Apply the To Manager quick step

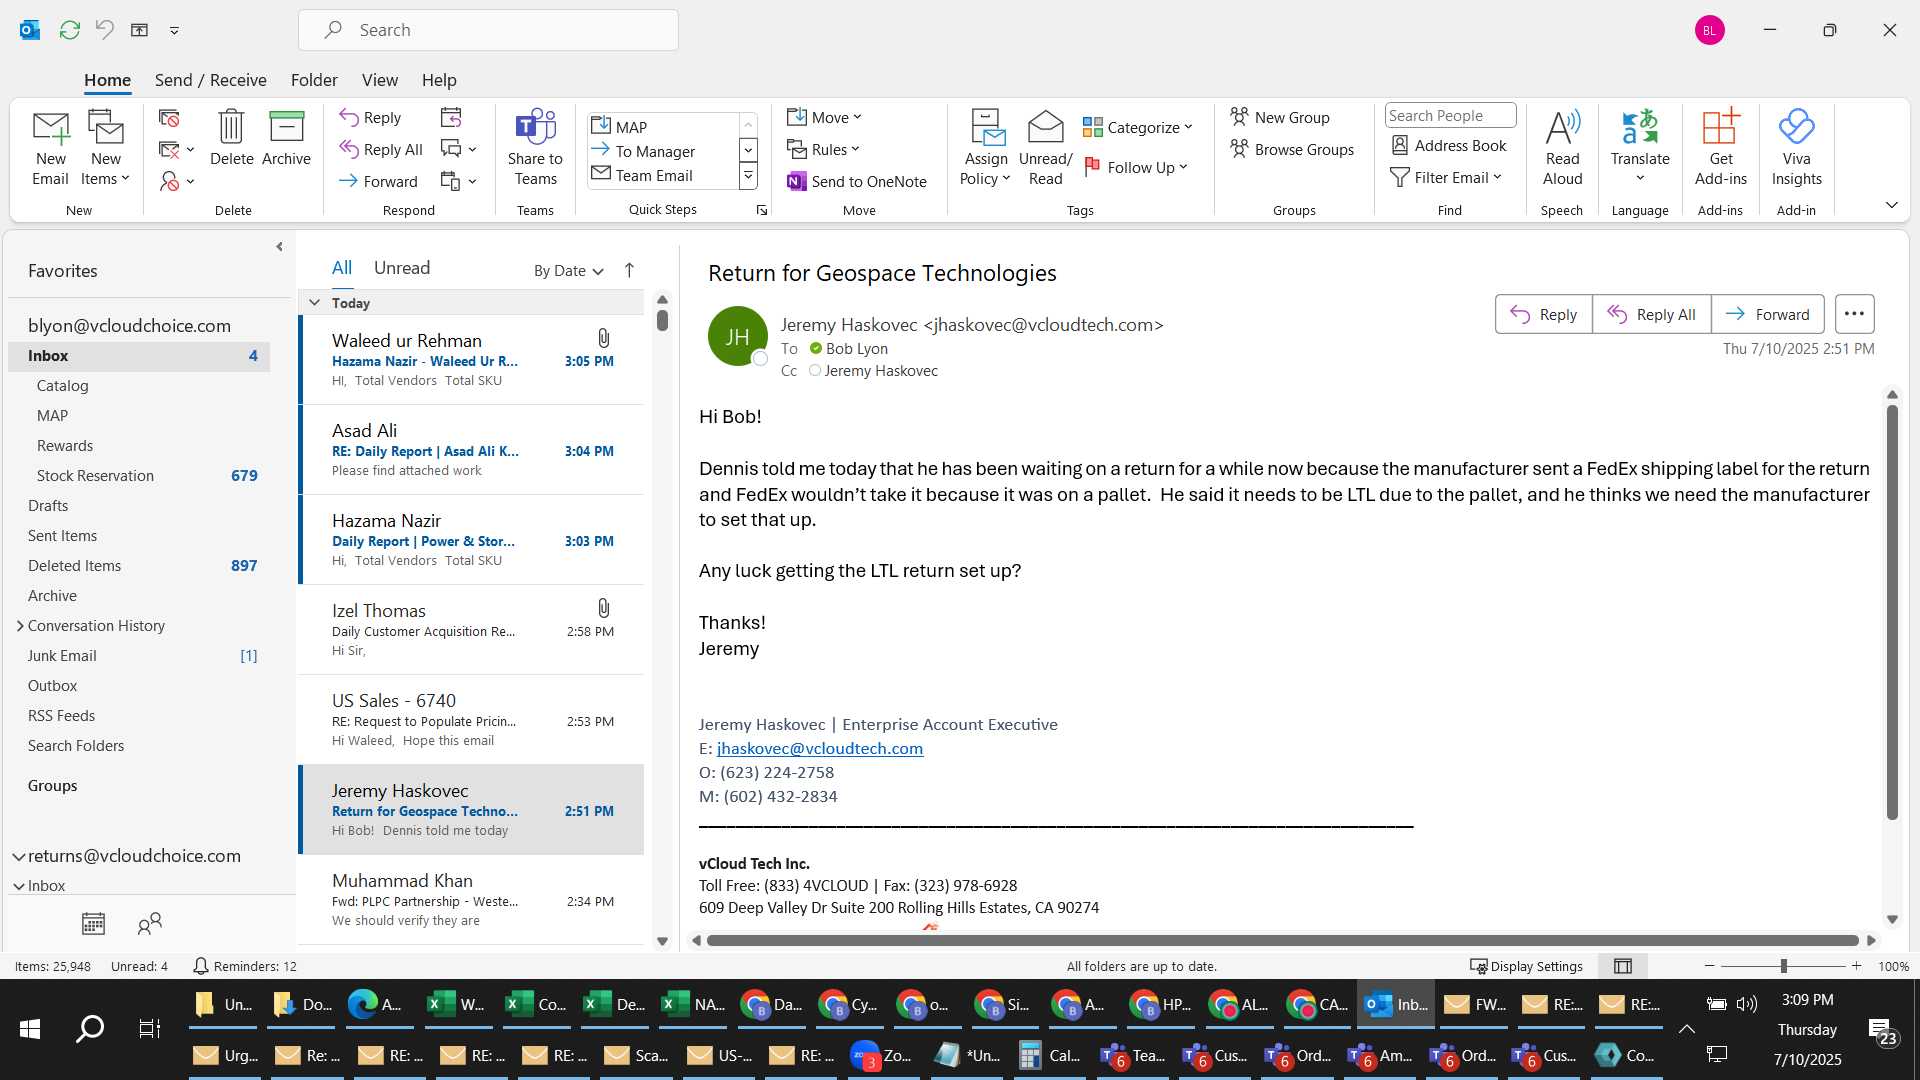[x=654, y=151]
